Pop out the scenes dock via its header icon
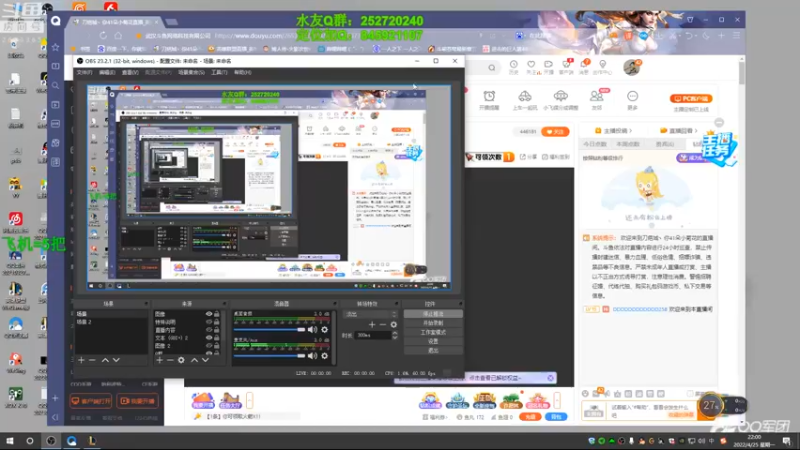Screen dimensions: 800x450 [146, 304]
